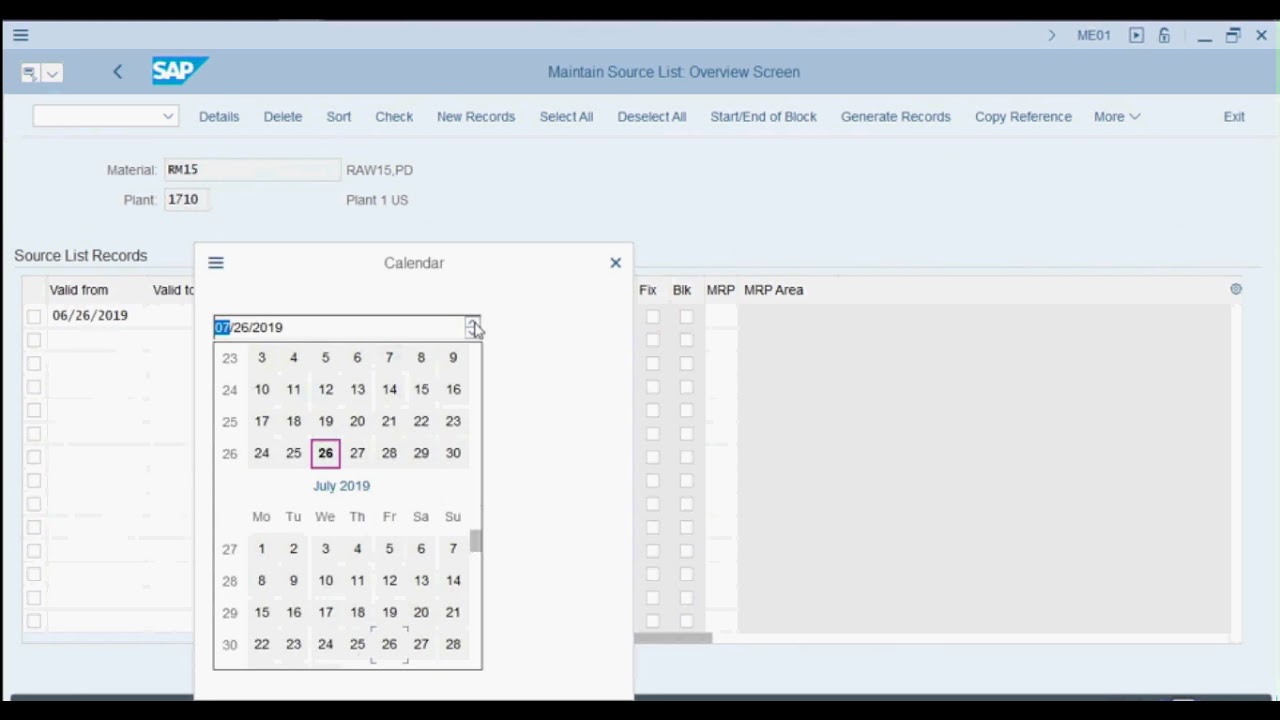This screenshot has height=720, width=1280.
Task: Click 06/26/2019 Valid from cell
Action: pyautogui.click(x=90, y=316)
